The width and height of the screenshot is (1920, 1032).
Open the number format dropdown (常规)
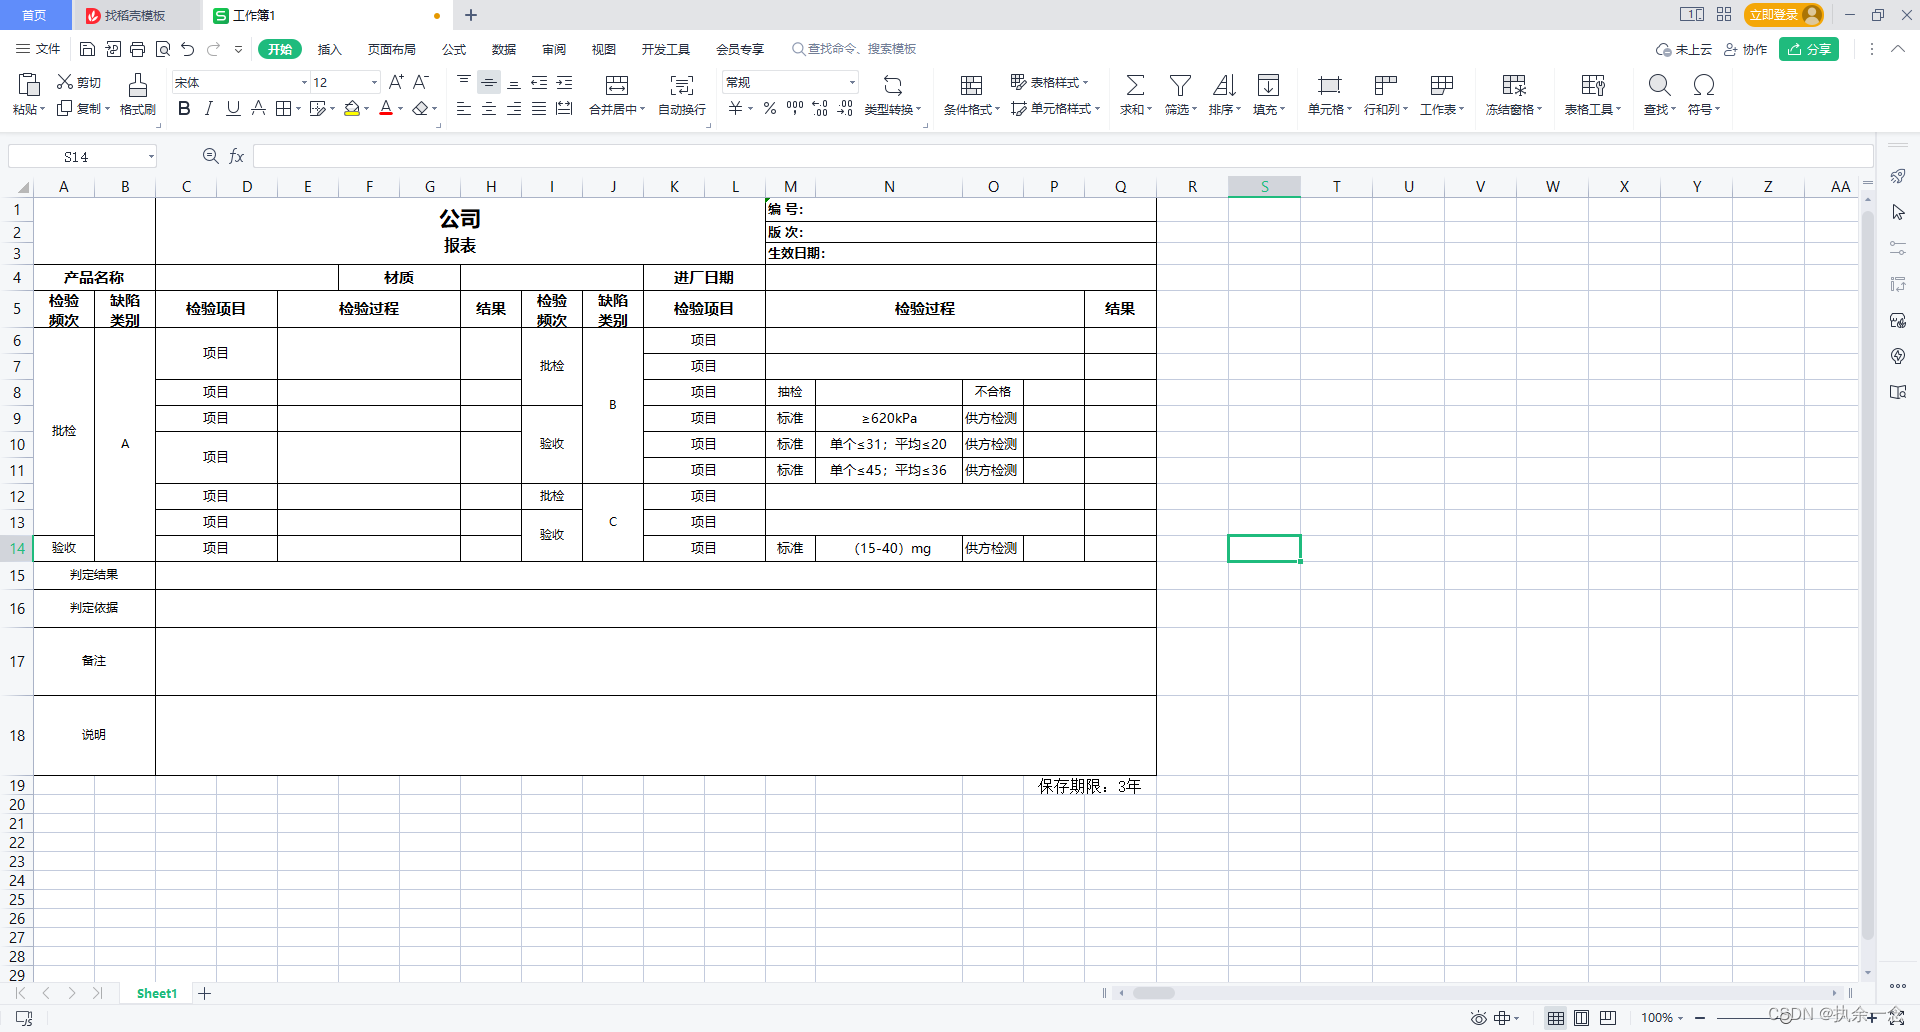(852, 82)
